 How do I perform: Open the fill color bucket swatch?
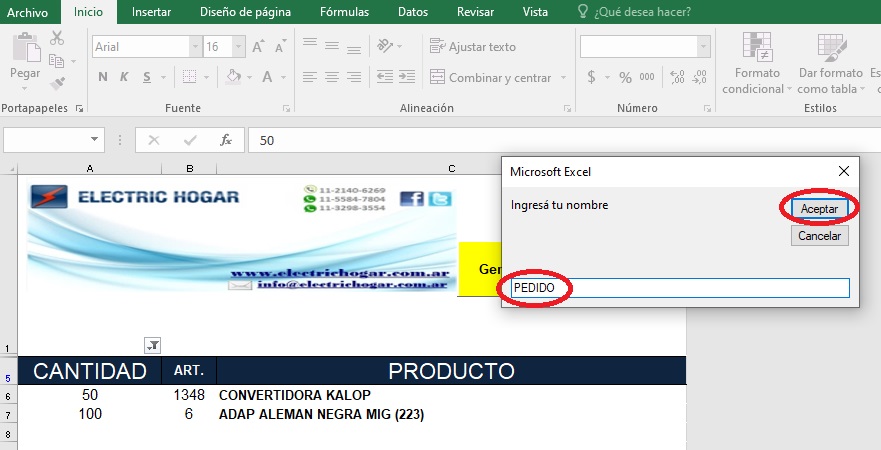234,77
